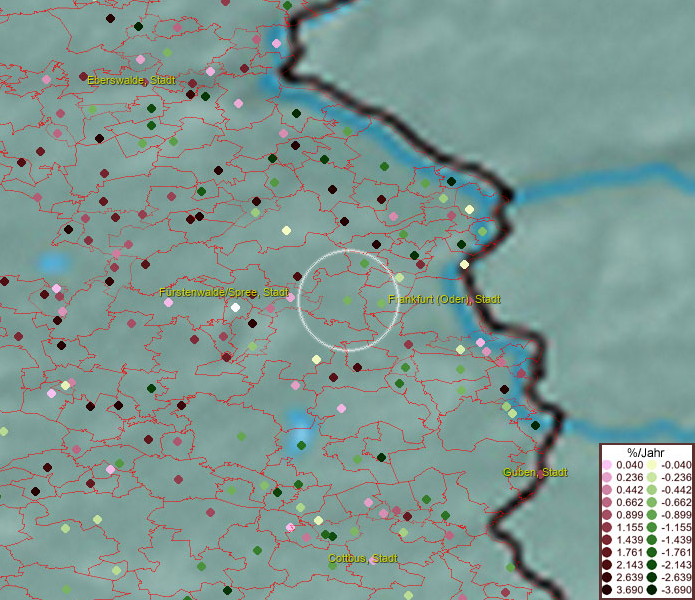The image size is (695, 600).
Task: Click the 0.040 legend value
Action: [x=629, y=465]
